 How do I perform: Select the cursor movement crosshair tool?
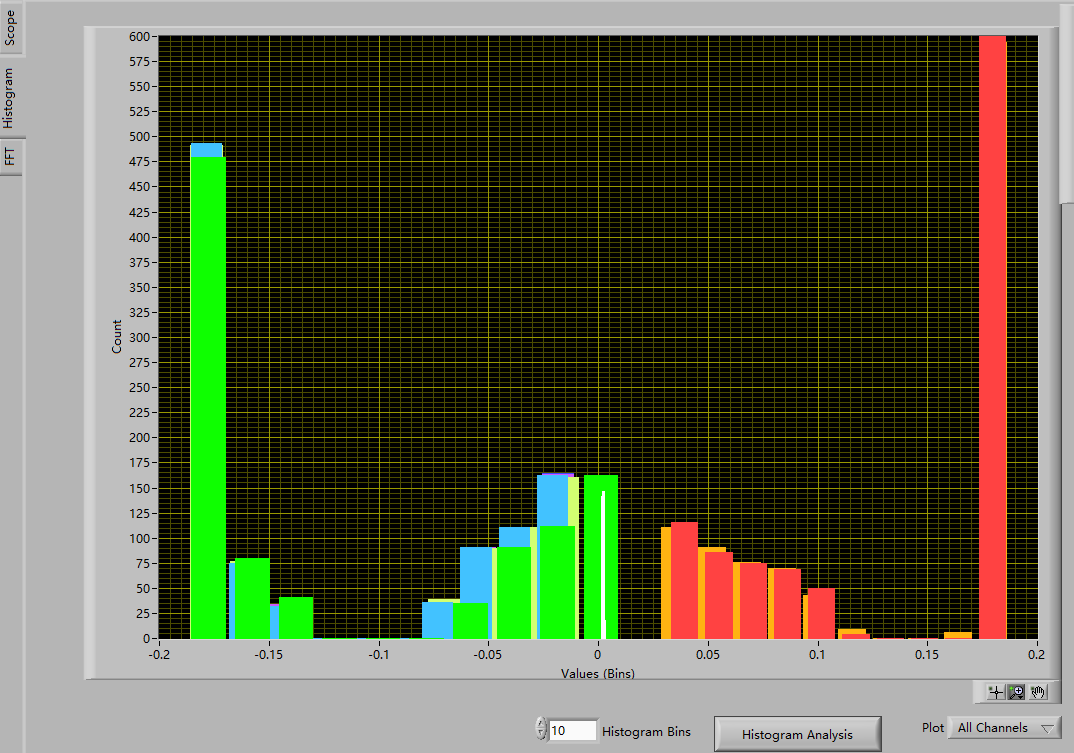click(995, 692)
